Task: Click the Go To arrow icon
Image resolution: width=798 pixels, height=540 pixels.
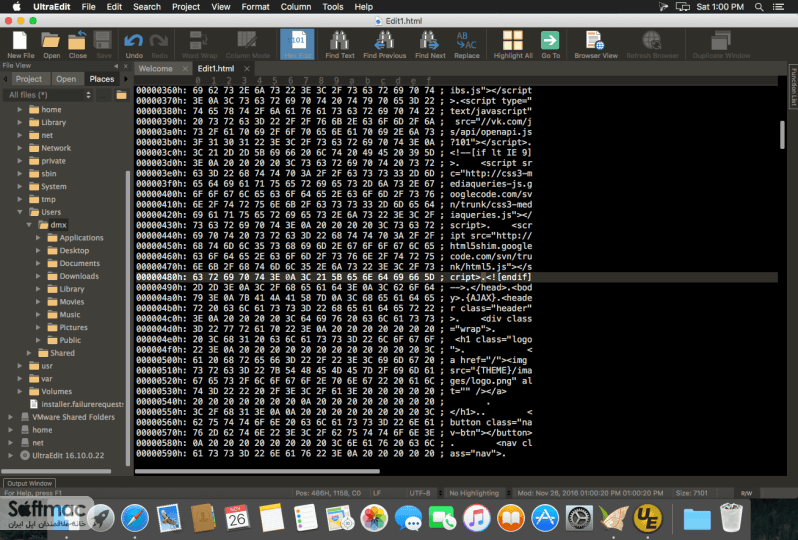Action: click(x=550, y=45)
